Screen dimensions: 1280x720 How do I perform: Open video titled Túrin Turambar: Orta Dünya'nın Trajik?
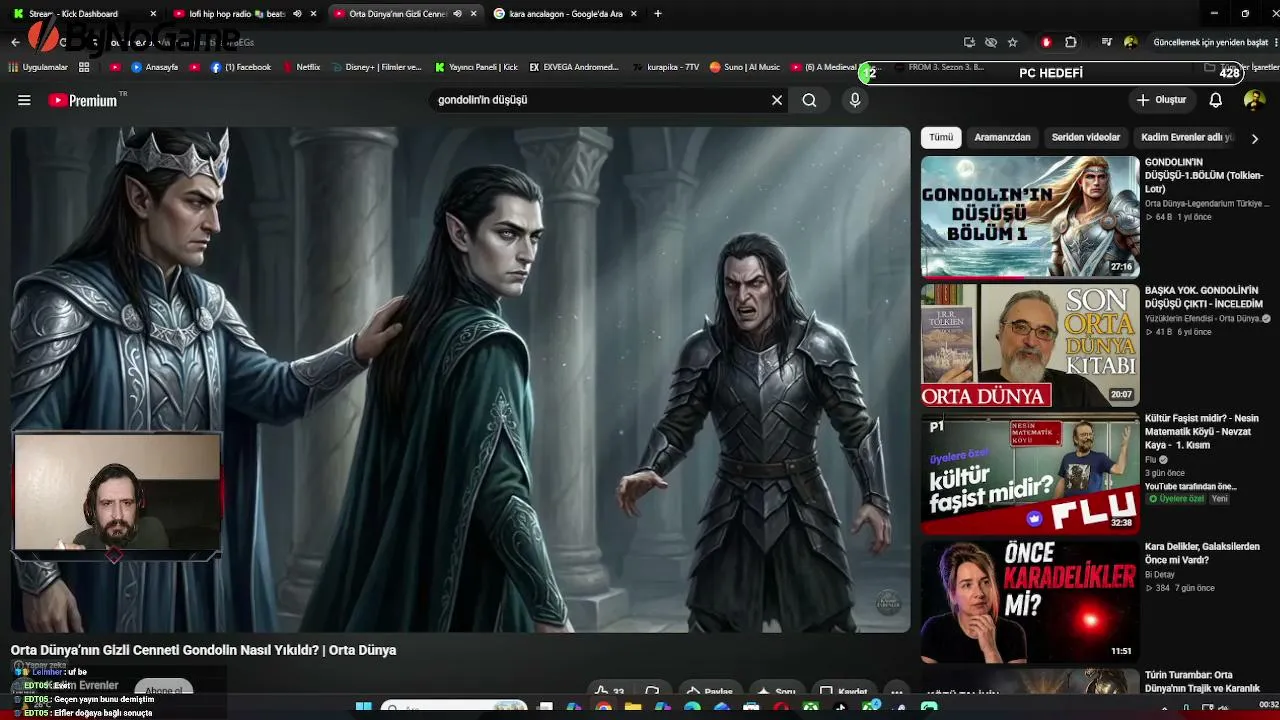pyautogui.click(x=1202, y=681)
